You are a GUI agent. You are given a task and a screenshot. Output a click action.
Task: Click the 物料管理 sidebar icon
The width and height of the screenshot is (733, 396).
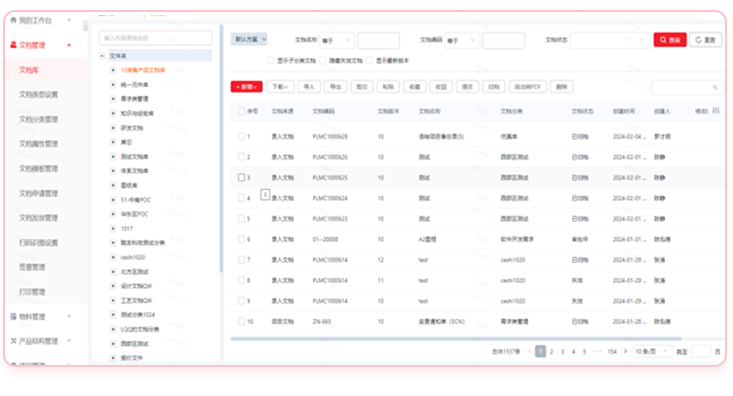[x=13, y=317]
